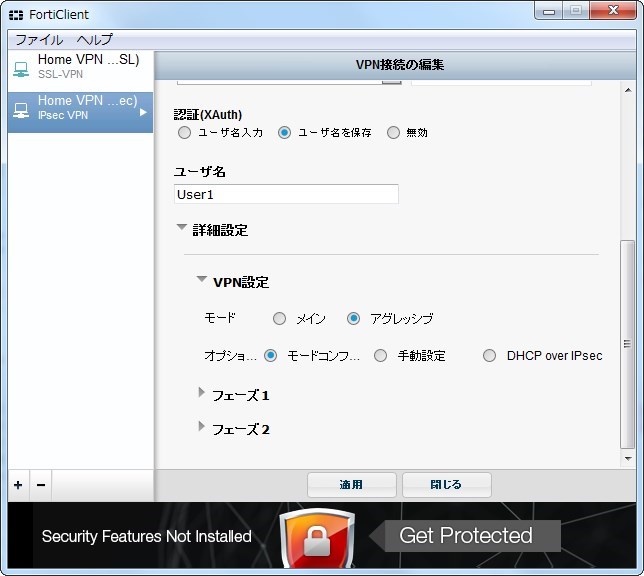Collapse the 詳細設定 section

click(182, 227)
